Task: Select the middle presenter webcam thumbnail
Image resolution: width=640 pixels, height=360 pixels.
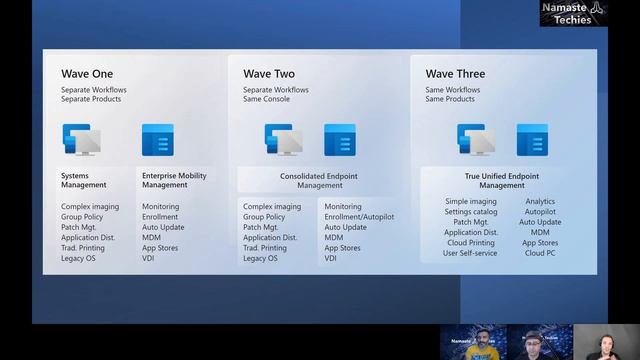Action: coord(540,342)
